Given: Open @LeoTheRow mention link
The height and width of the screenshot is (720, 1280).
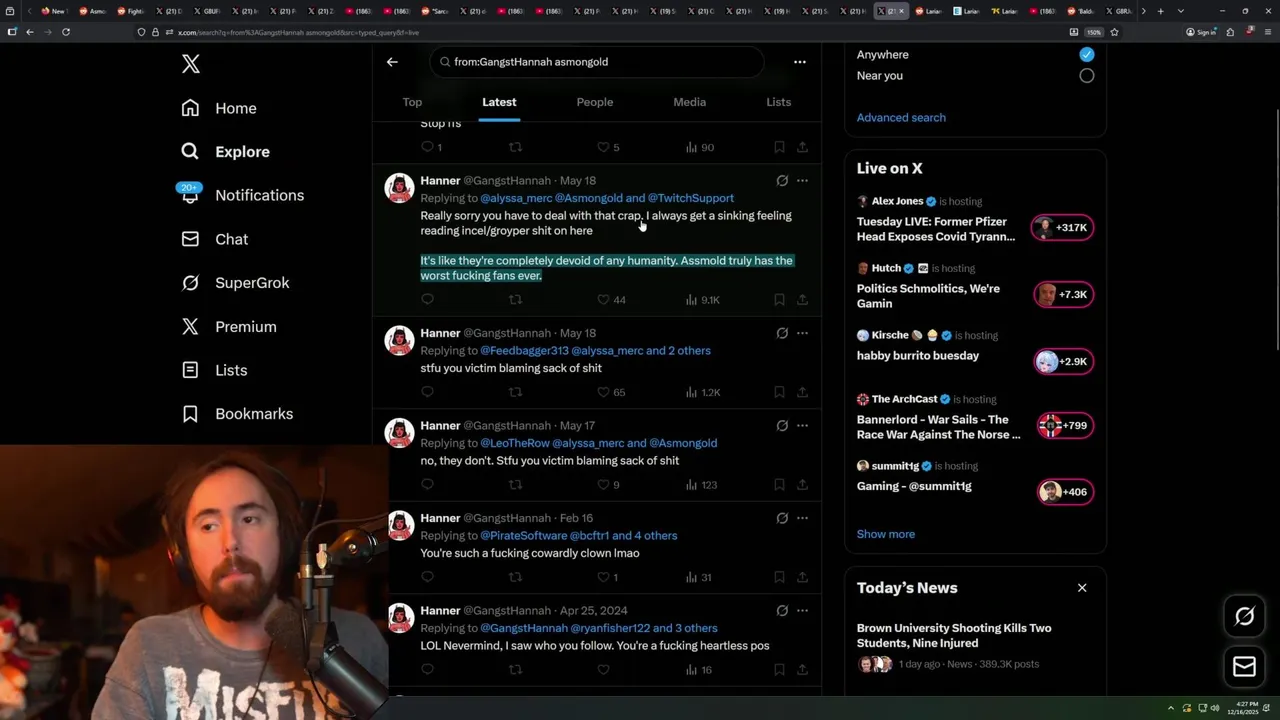Looking at the screenshot, I should click(514, 443).
